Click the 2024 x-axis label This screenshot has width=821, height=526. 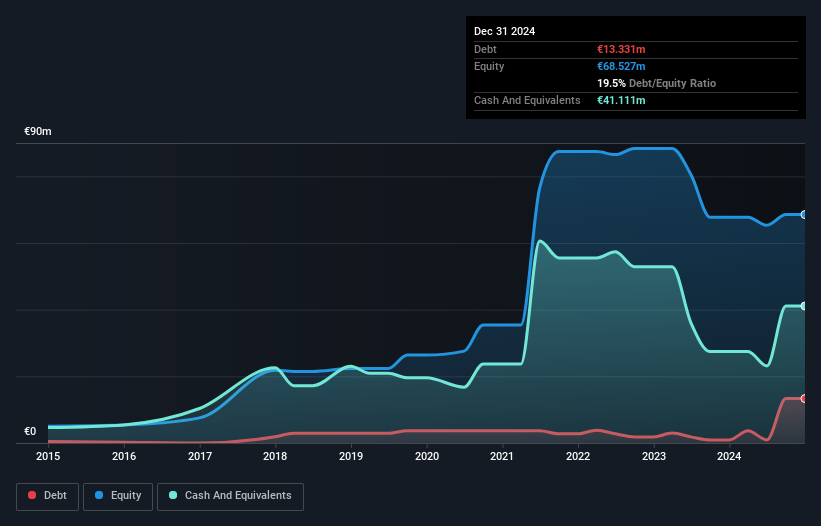point(729,456)
